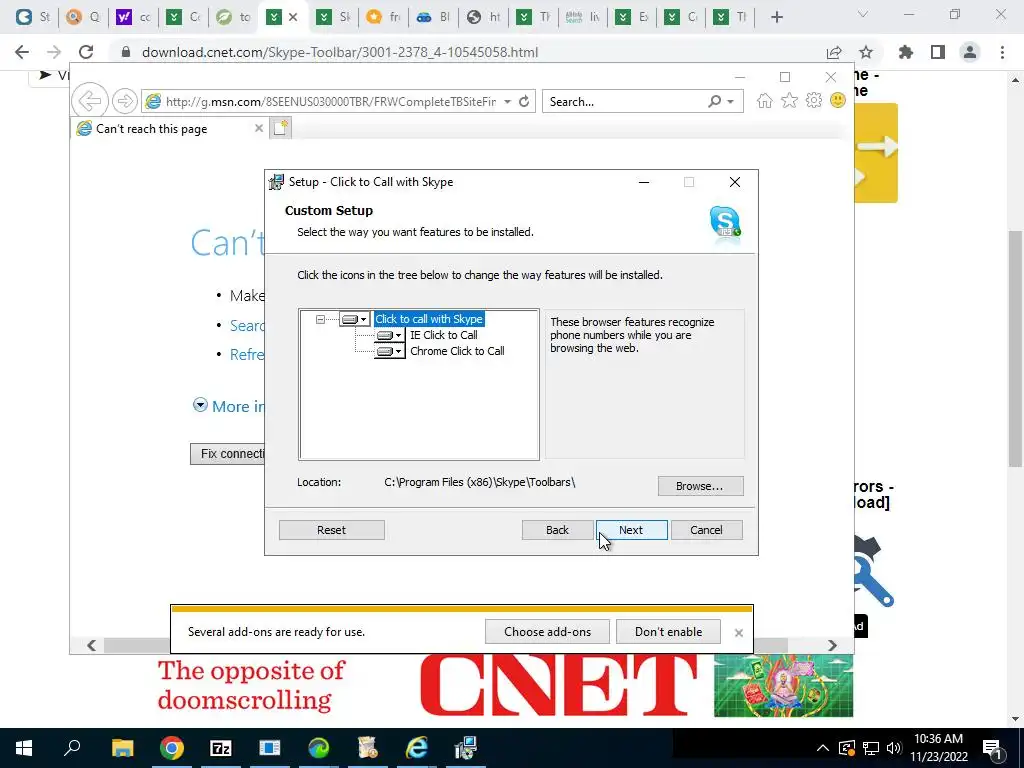This screenshot has width=1024, height=768.
Task: Open Chrome three-dot menu
Action: point(1002,52)
